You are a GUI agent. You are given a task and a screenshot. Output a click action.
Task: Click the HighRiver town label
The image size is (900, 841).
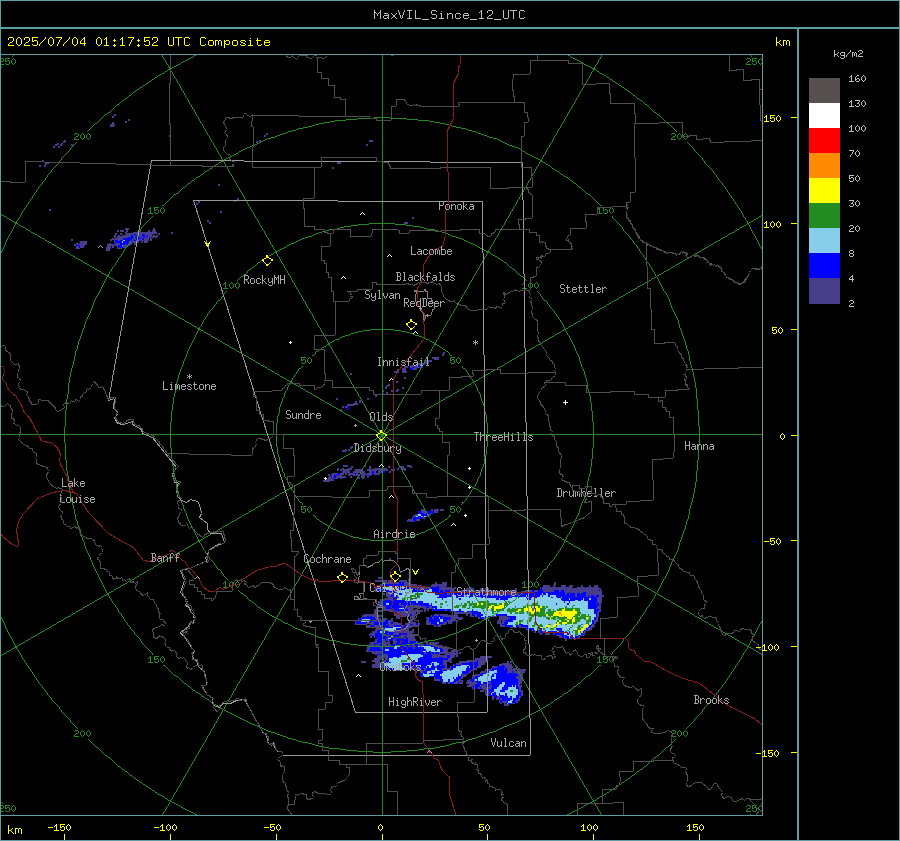click(x=415, y=702)
